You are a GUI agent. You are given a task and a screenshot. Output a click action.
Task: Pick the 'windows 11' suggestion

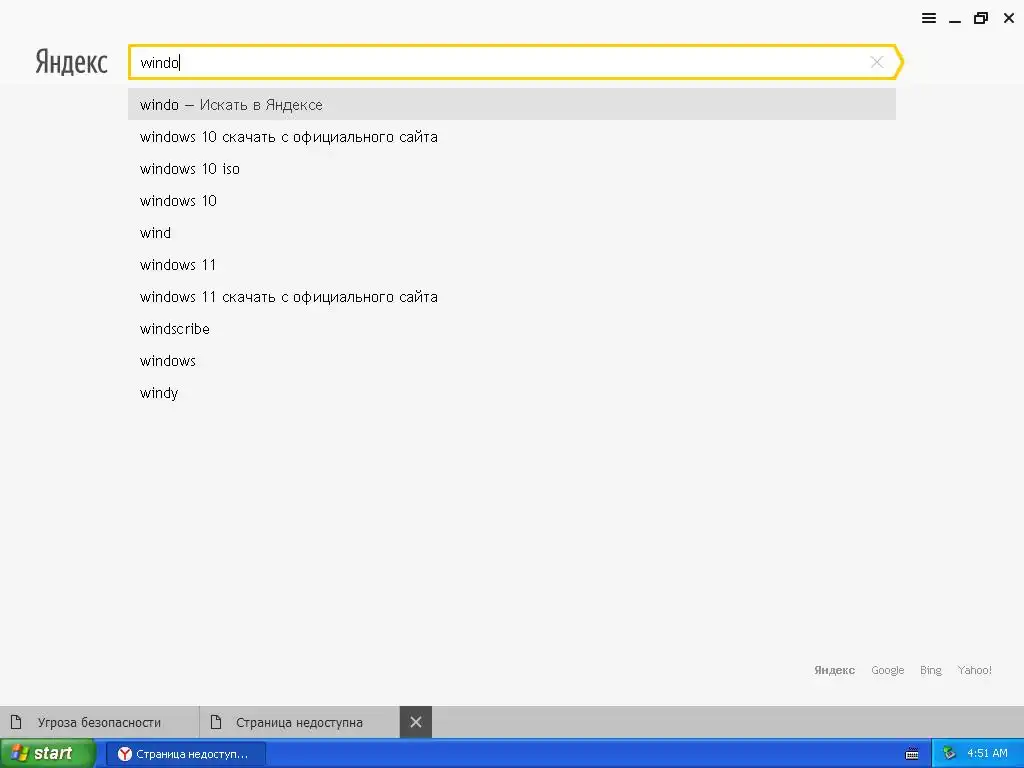pyautogui.click(x=512, y=264)
